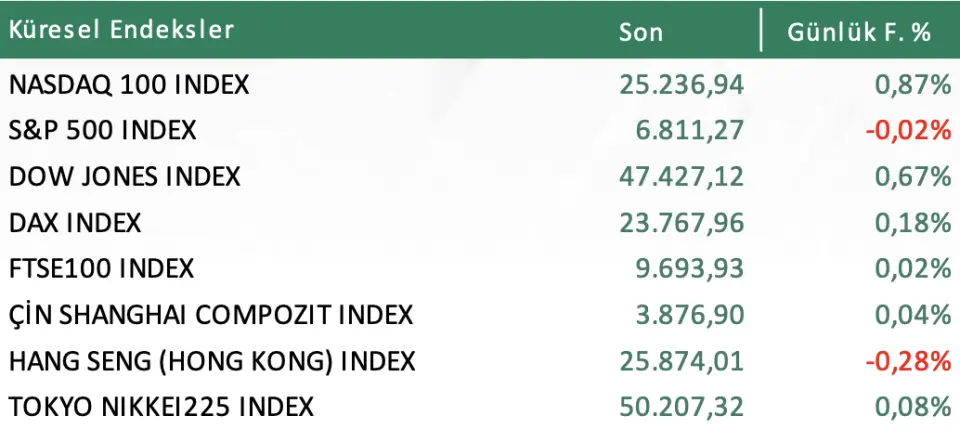Click the Küresel Endeksler column header
960x442 pixels.
121,29
